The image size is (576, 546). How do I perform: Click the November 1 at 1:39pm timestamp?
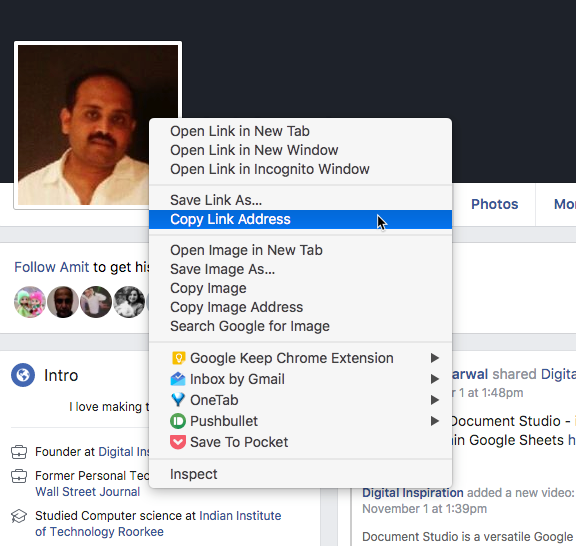click(424, 509)
